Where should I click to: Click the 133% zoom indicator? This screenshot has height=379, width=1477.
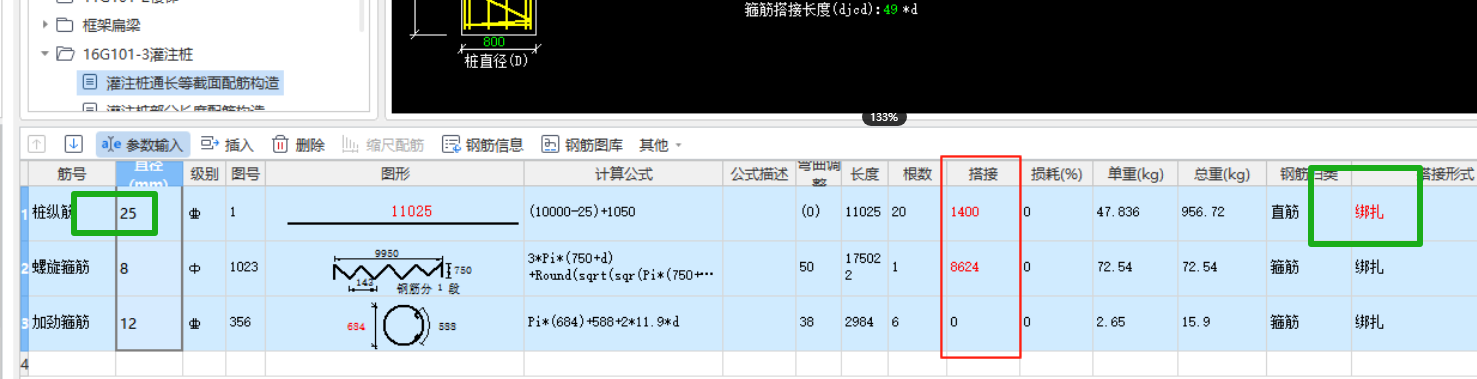[883, 118]
